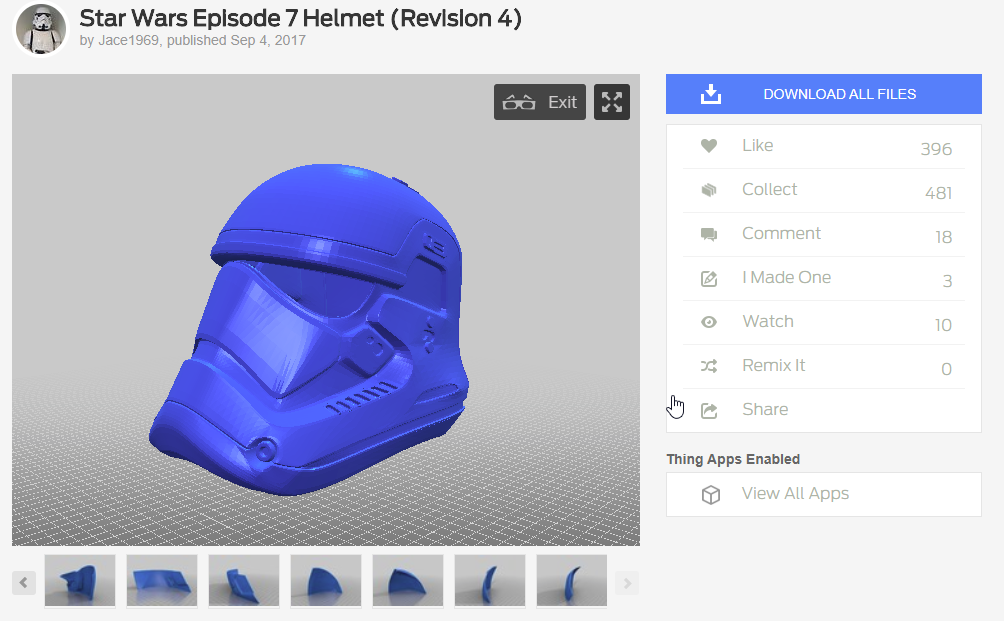This screenshot has height=621, width=1004.
Task: Select the fourth thumbnail showing dome piece
Action: [x=326, y=581]
